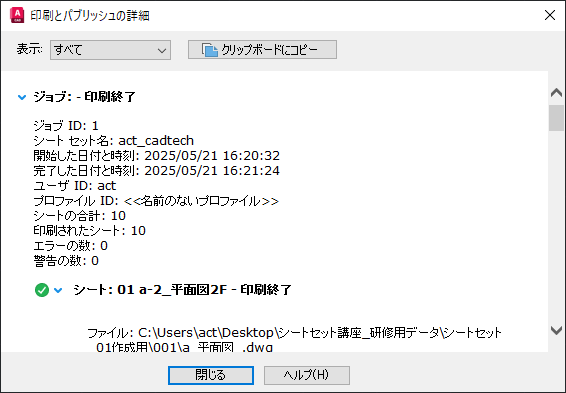This screenshot has width=566, height=393.
Task: Click the プロファイル ID line
Action: point(156,201)
